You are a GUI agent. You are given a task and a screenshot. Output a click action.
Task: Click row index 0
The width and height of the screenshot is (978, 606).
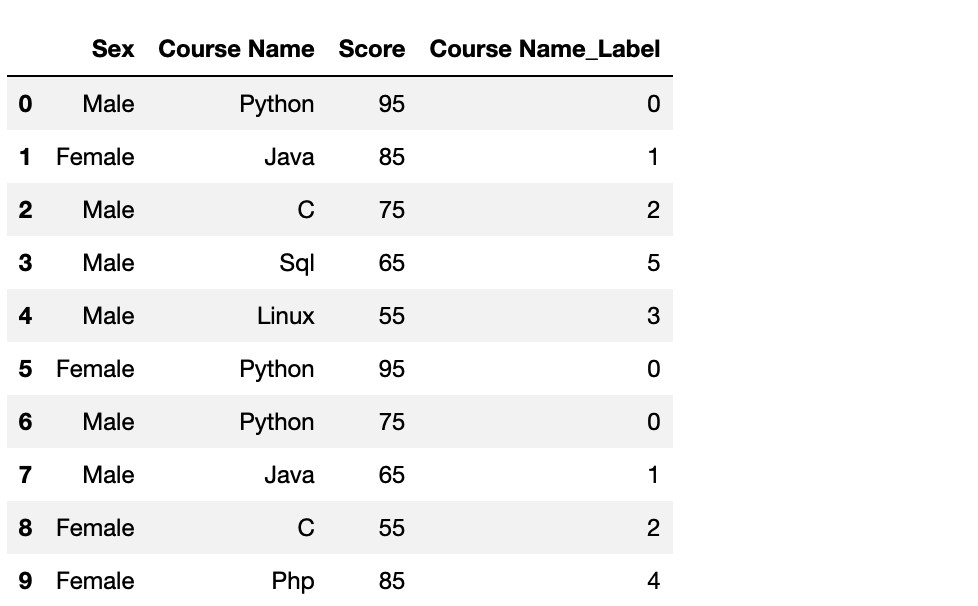[25, 104]
